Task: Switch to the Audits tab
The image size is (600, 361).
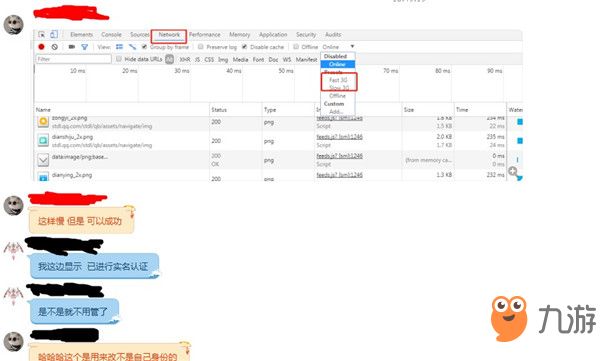Action: 333,34
